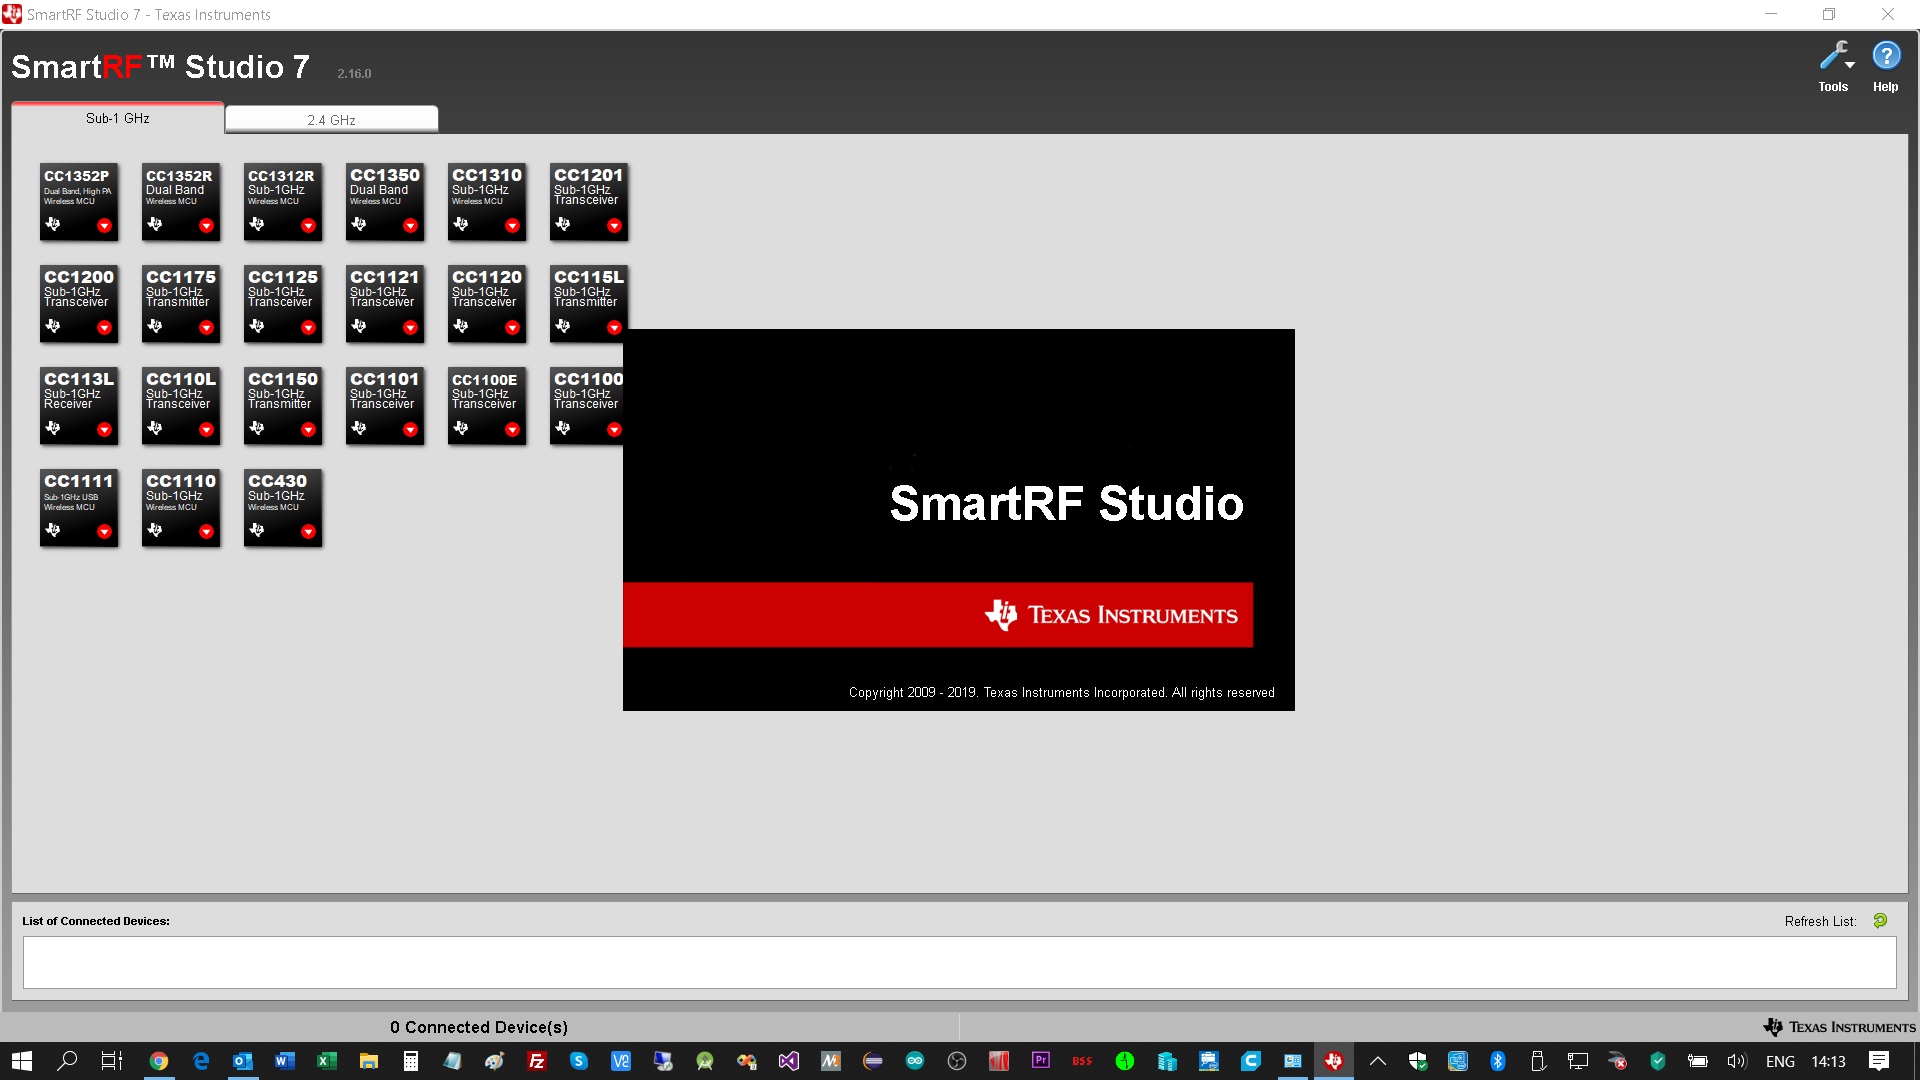Screen dimensions: 1920x1080
Task: Select the CC1111 USB device tile
Action: (79, 506)
